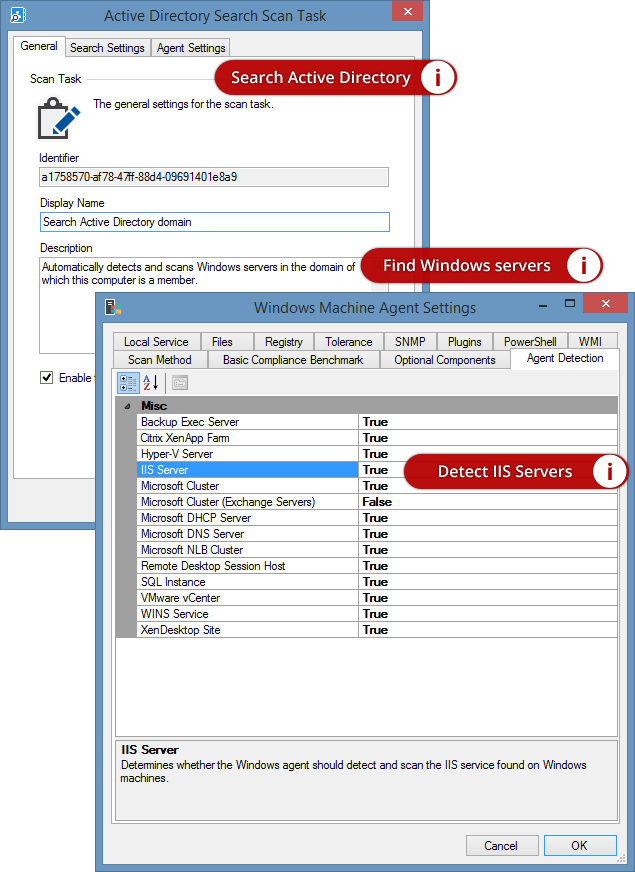
Task: Open the Basic Compliance Benchmark tab
Action: click(293, 360)
